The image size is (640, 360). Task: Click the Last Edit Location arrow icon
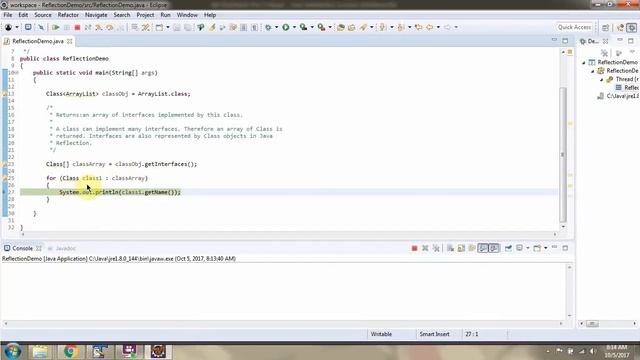(x=418, y=27)
